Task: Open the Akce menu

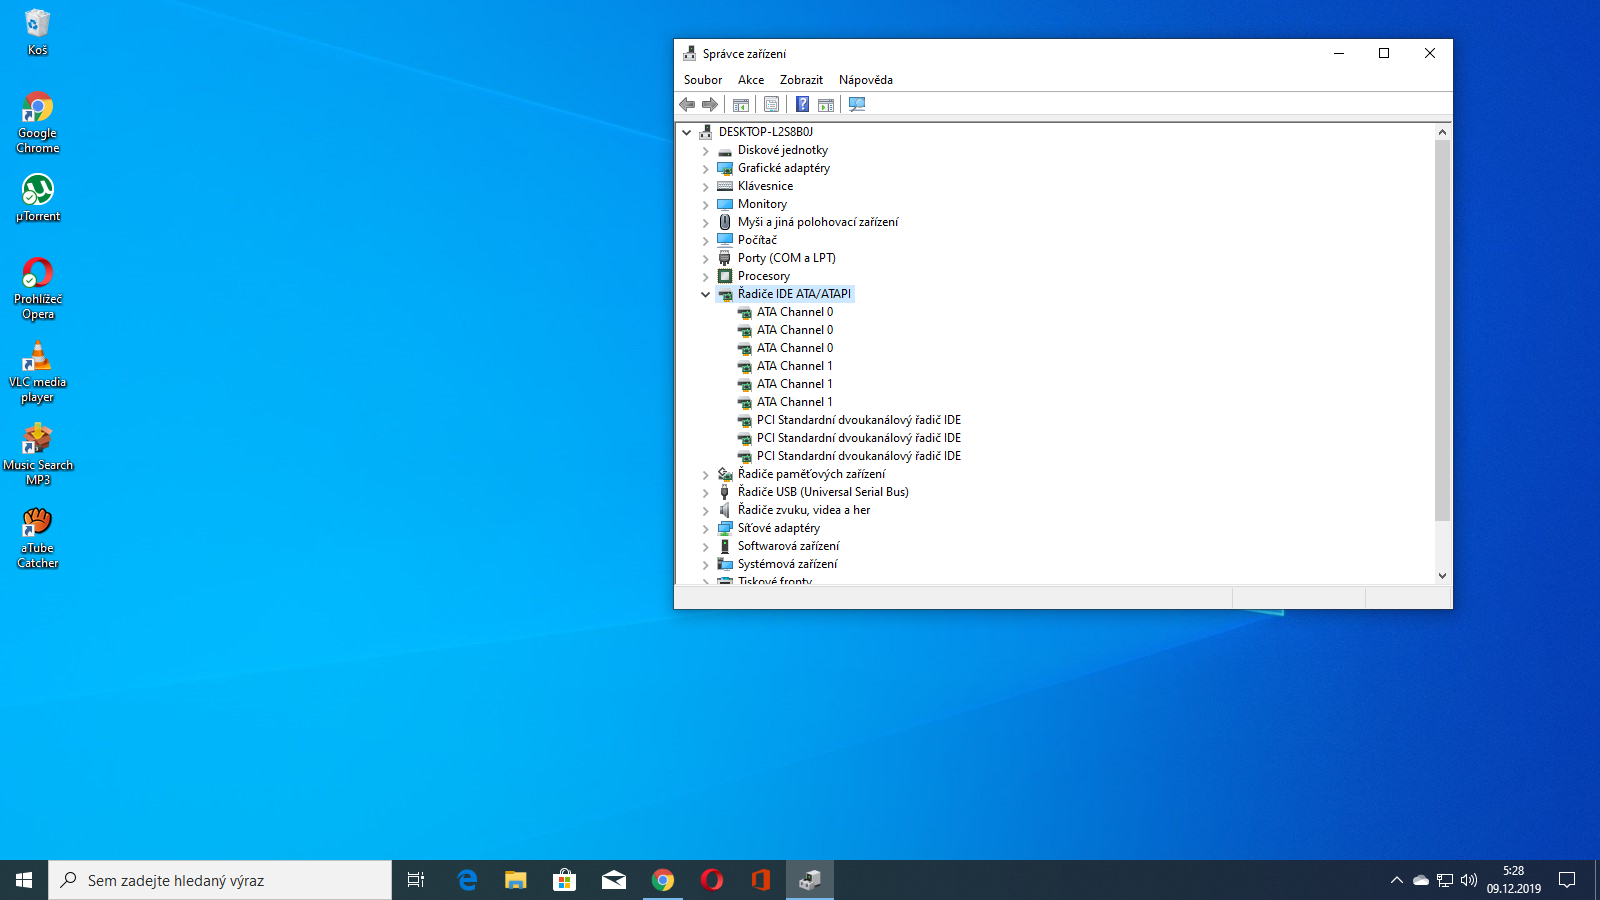Action: pos(750,80)
